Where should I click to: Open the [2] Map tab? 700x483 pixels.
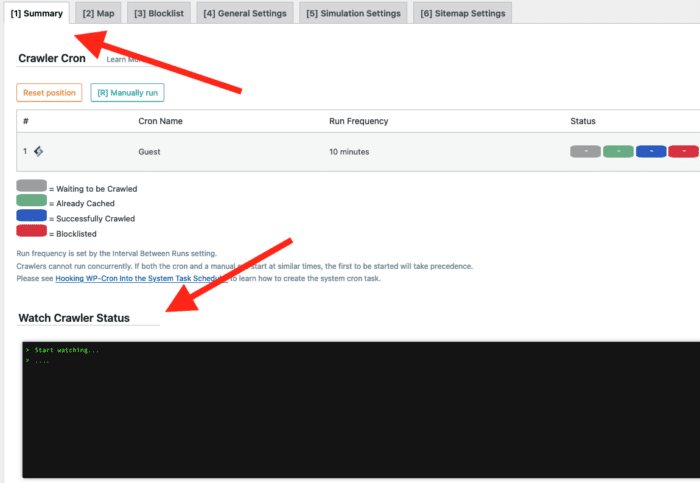(x=101, y=13)
